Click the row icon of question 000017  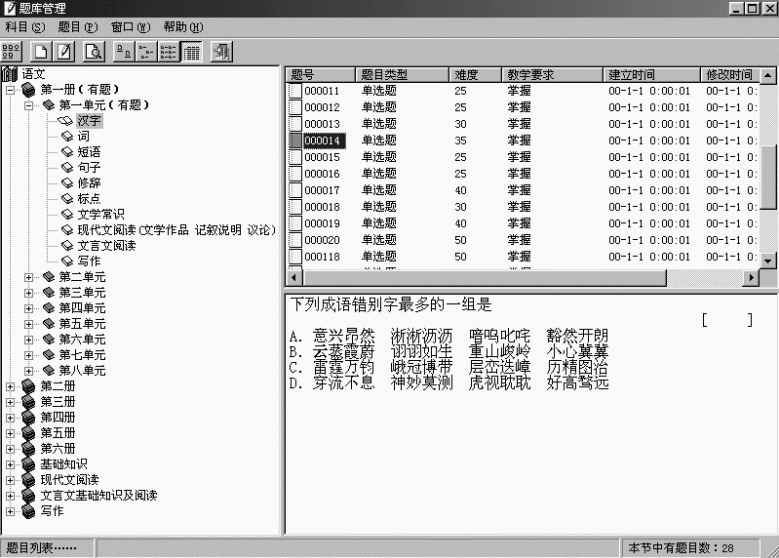[x=296, y=190]
